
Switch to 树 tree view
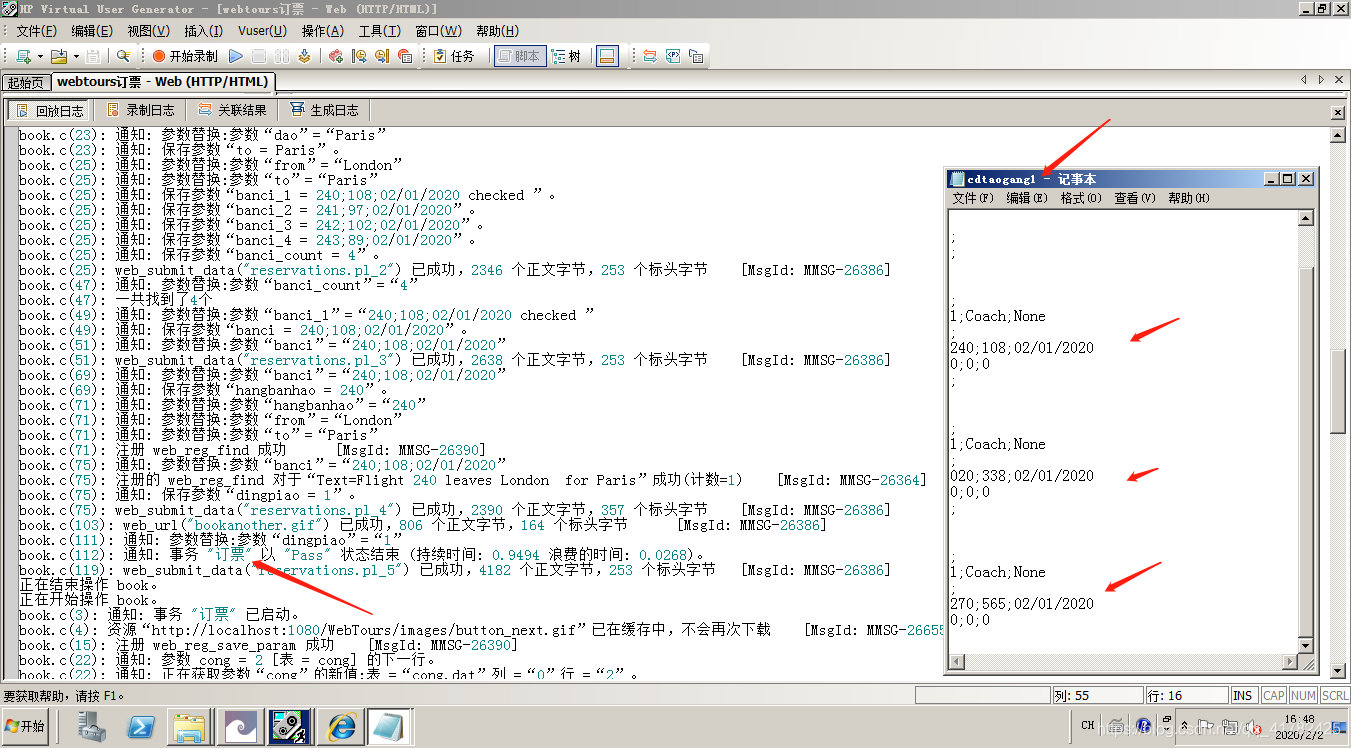(x=567, y=57)
